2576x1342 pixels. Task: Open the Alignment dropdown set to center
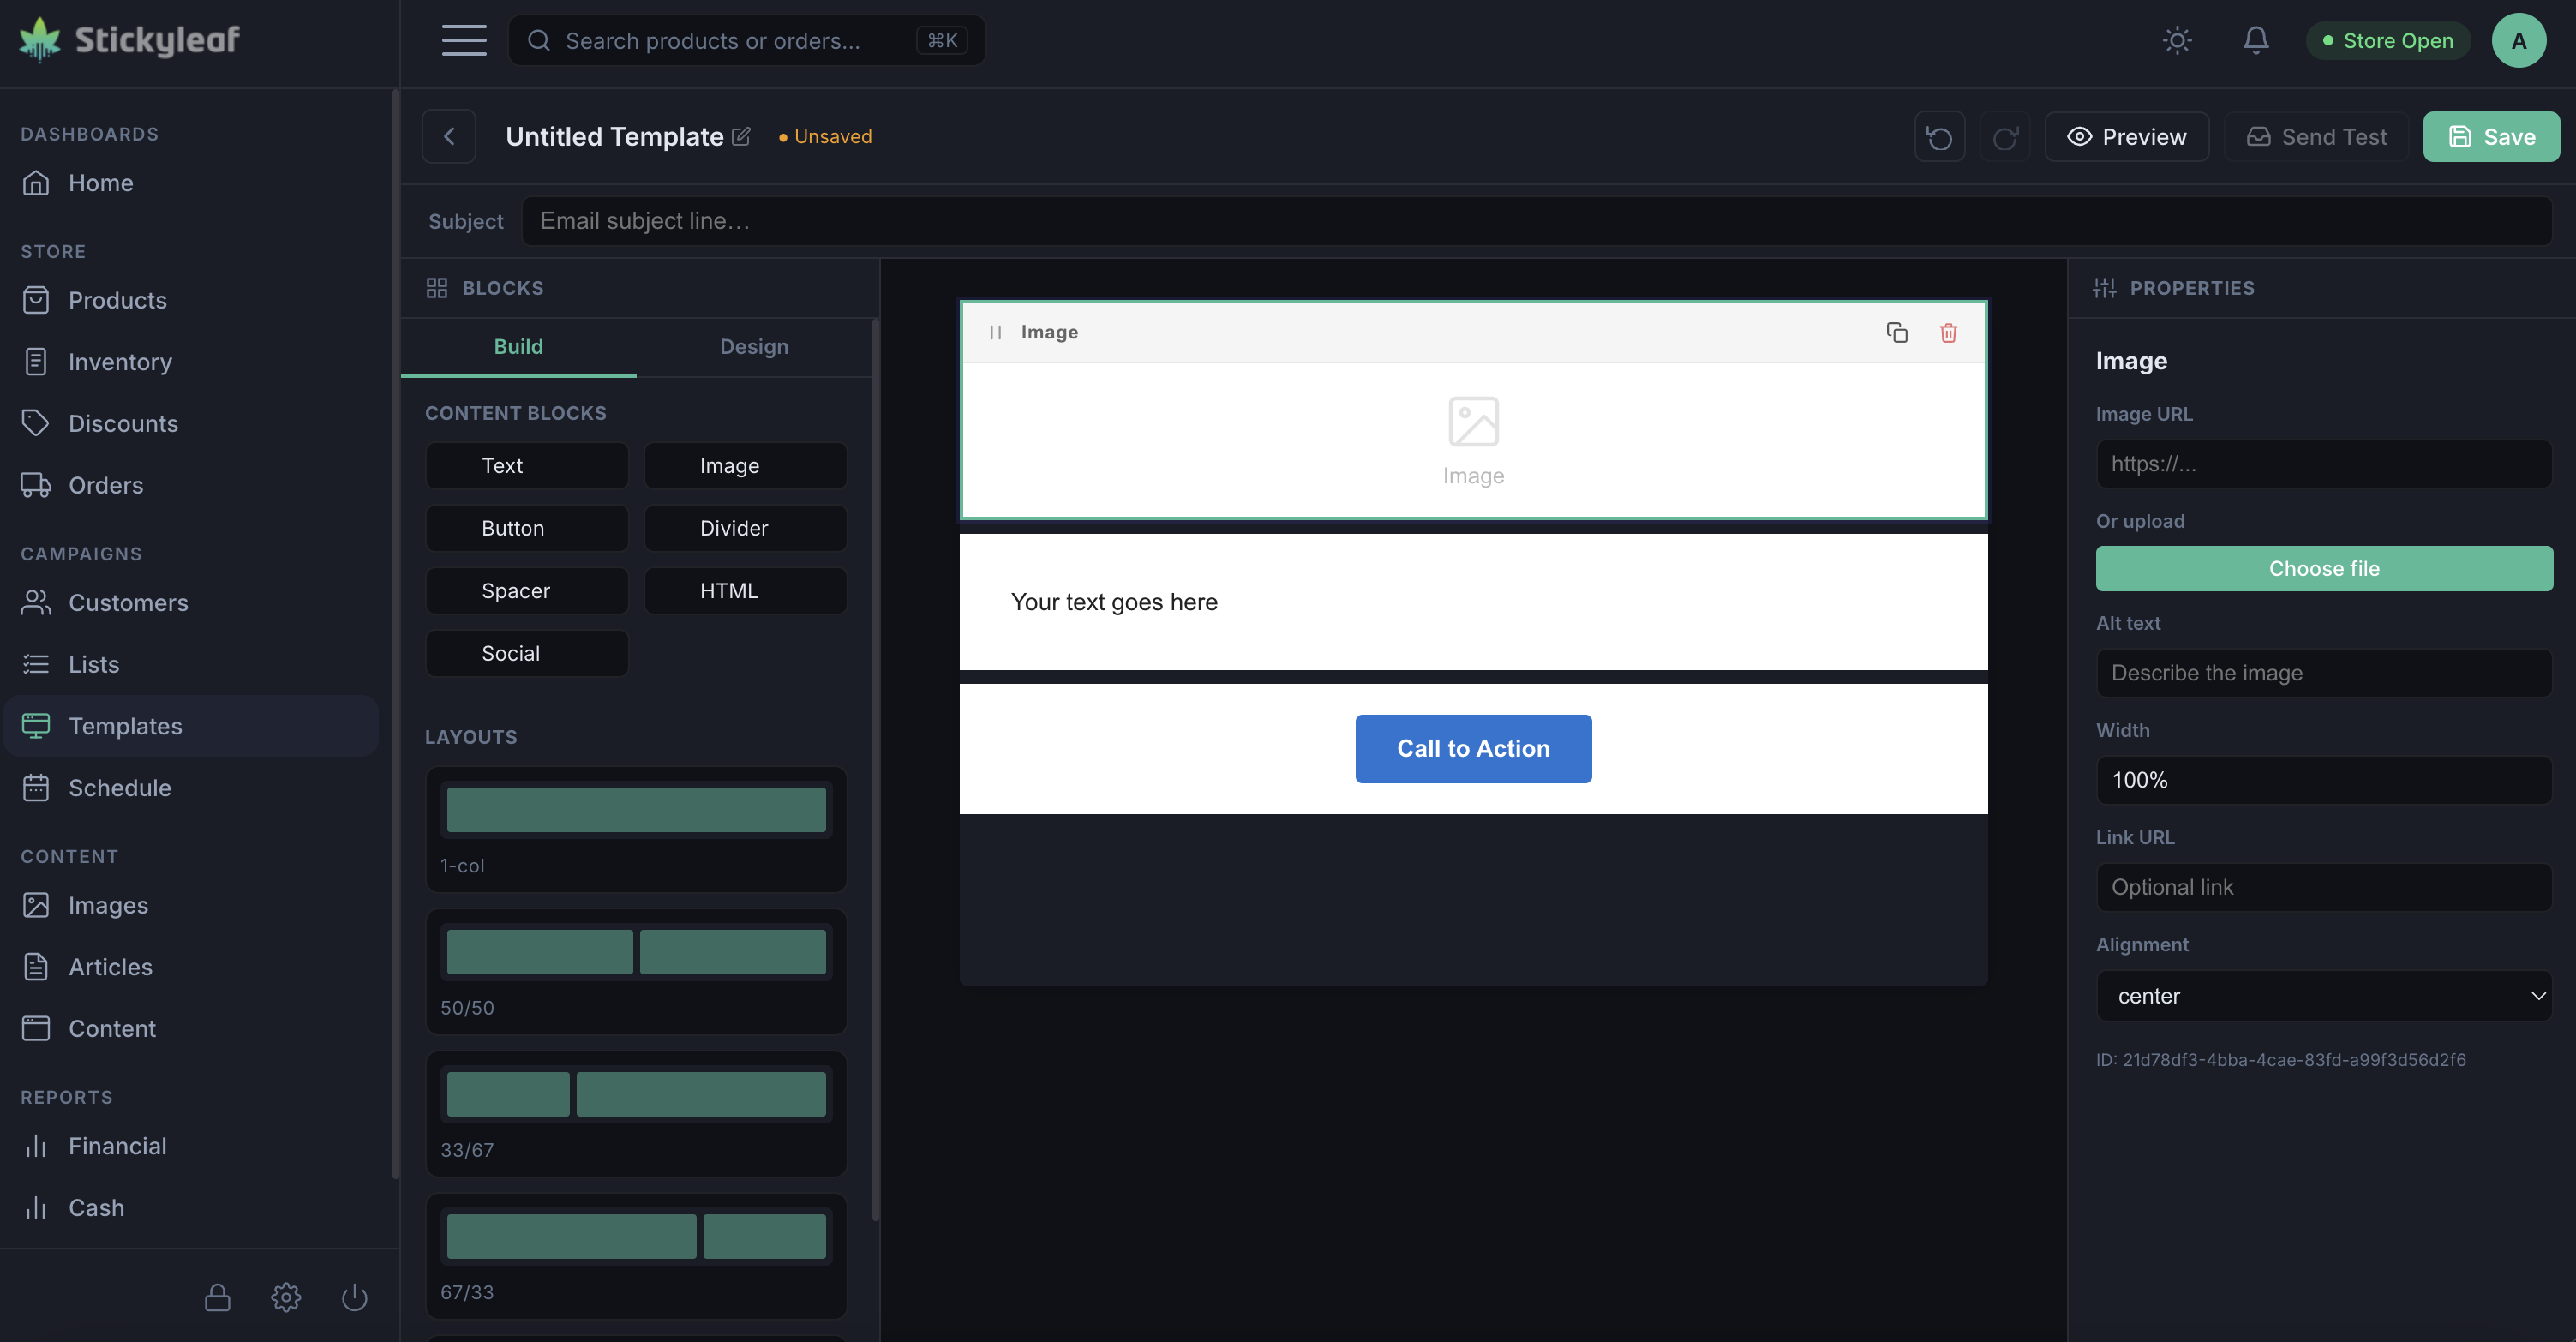2322,995
